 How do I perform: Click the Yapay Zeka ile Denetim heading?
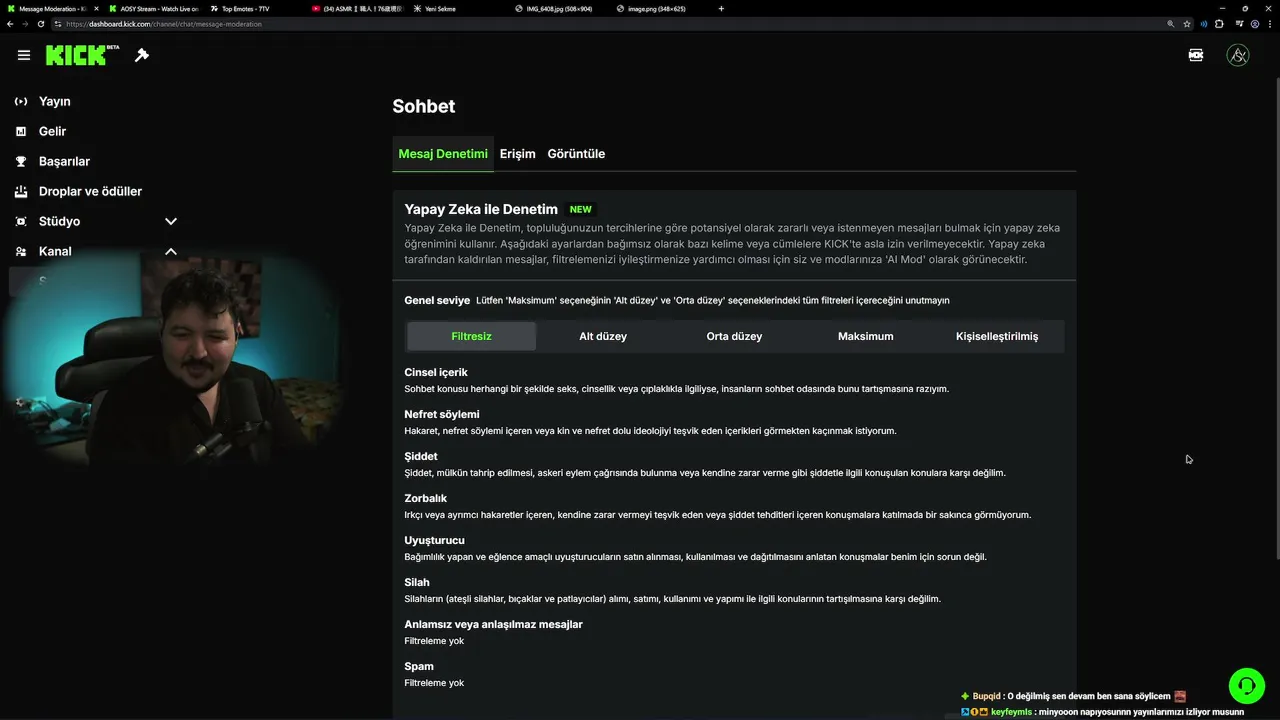point(481,209)
